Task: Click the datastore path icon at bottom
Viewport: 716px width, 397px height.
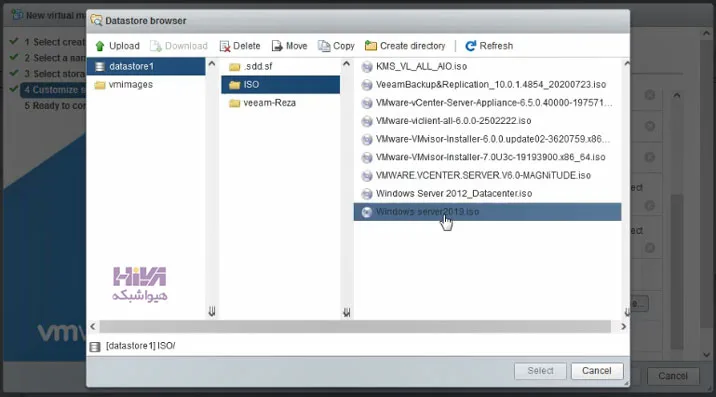Action: (x=95, y=347)
